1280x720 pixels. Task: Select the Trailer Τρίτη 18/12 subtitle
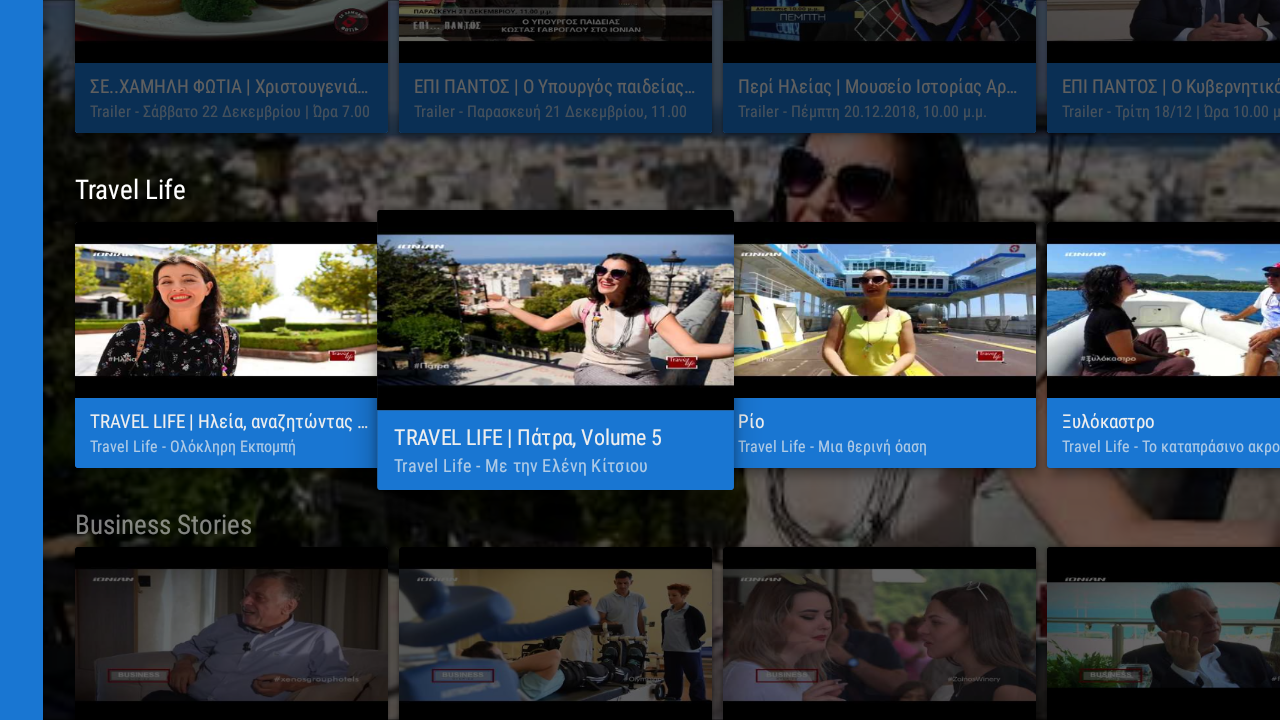tap(1171, 111)
